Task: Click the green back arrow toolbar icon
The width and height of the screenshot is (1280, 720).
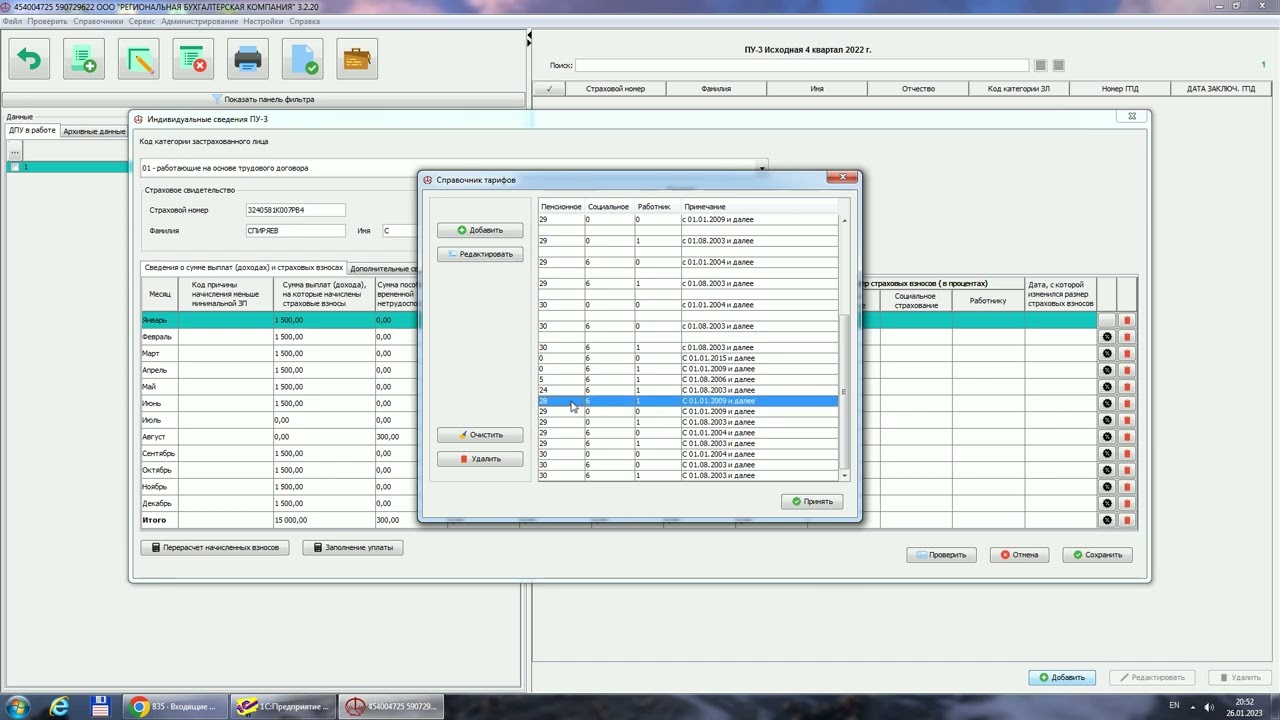Action: [x=30, y=59]
